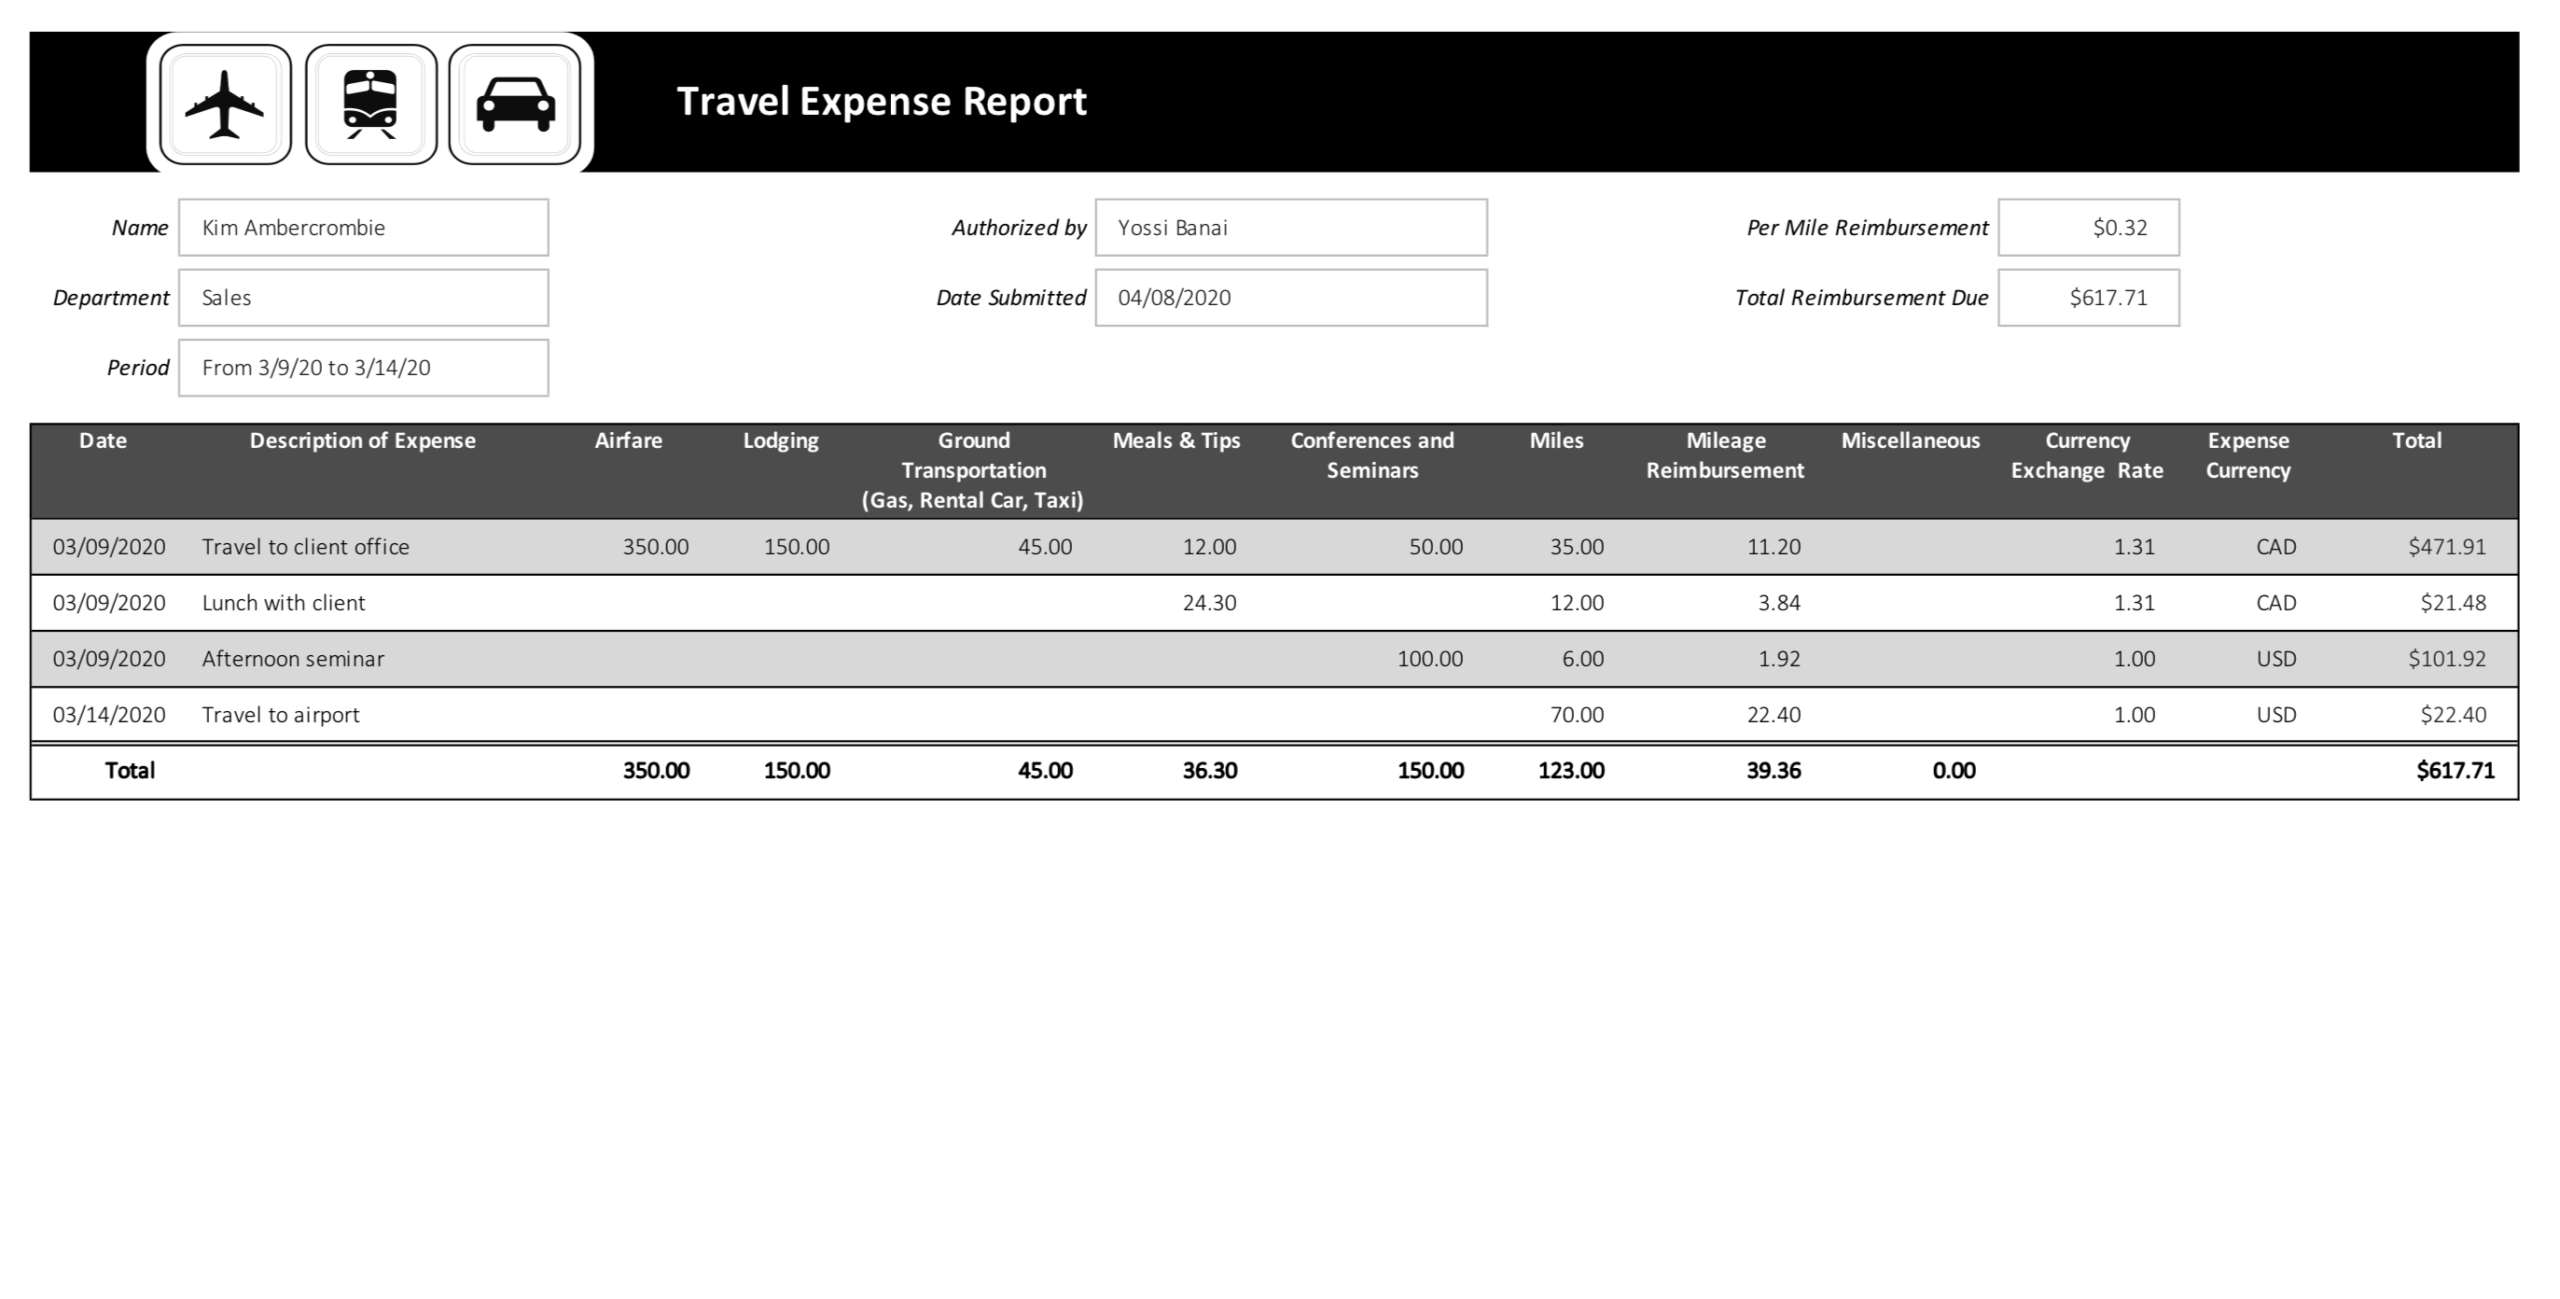Click the grand total $617.71 in Total row
Viewport: 2560px width, 1299px height.
2455,771
